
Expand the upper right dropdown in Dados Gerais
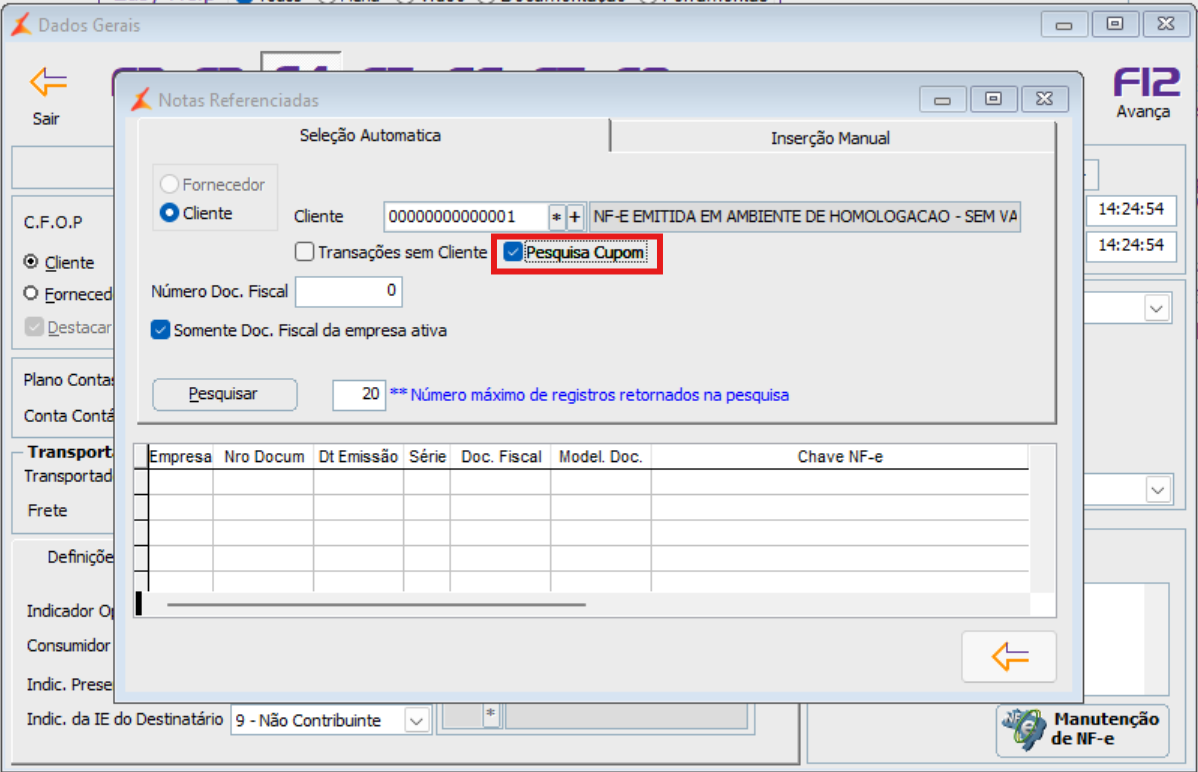tap(1156, 309)
